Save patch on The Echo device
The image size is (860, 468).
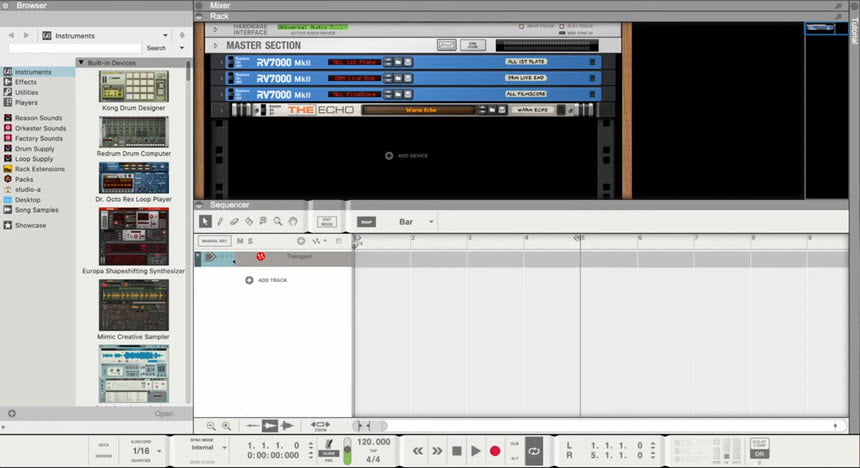[x=501, y=110]
